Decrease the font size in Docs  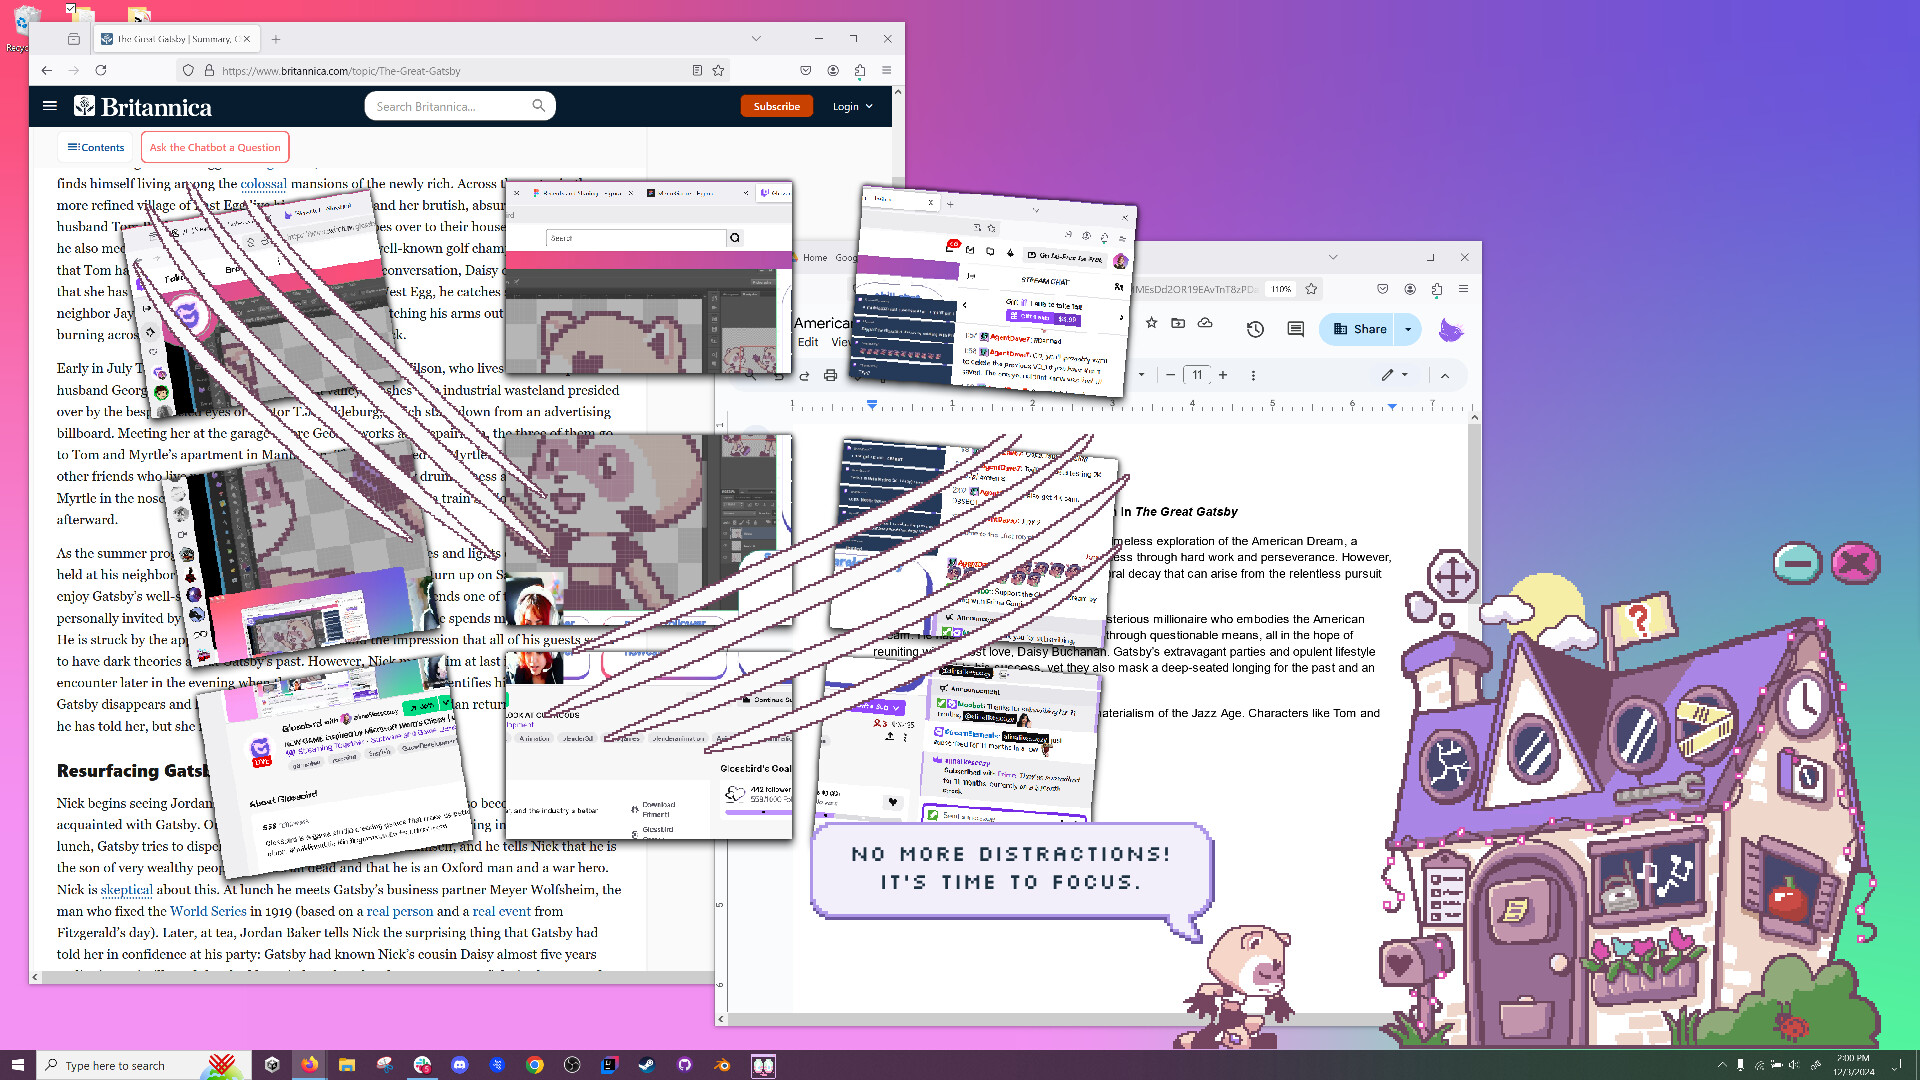(1170, 375)
